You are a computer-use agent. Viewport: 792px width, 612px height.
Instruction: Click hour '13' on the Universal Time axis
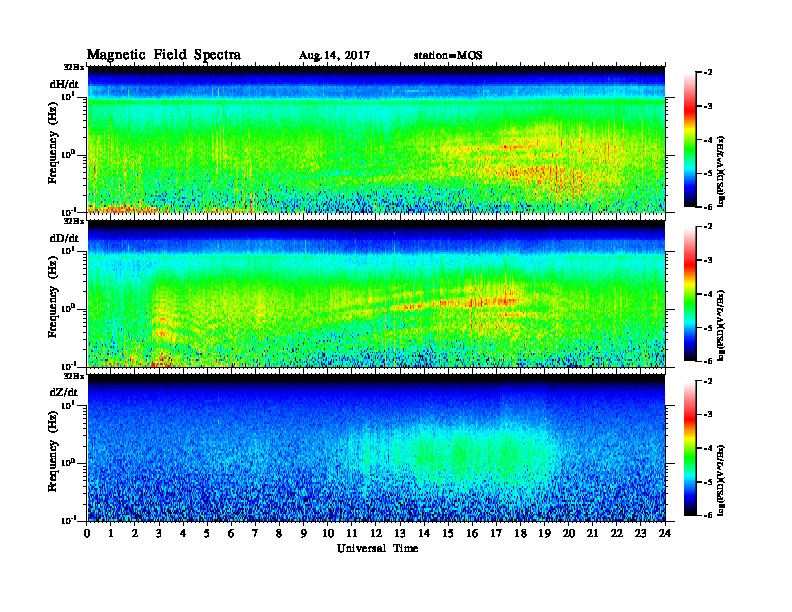tap(401, 534)
